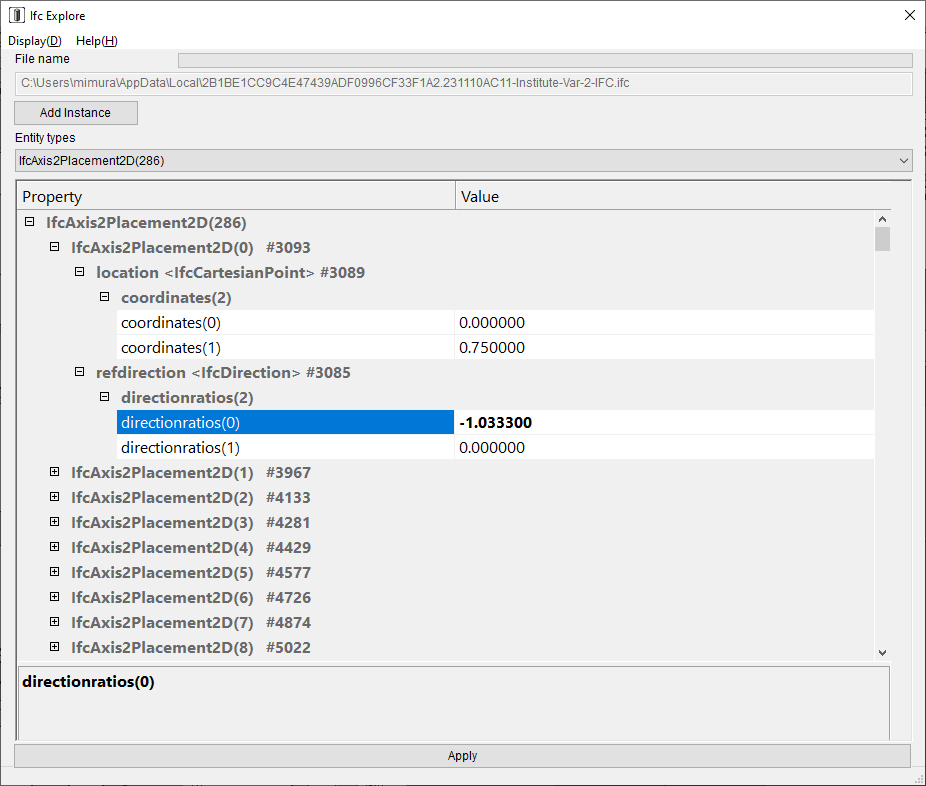Collapse the IfcAxis2Placement2D(286) root node
This screenshot has width=926, height=786.
click(30, 222)
